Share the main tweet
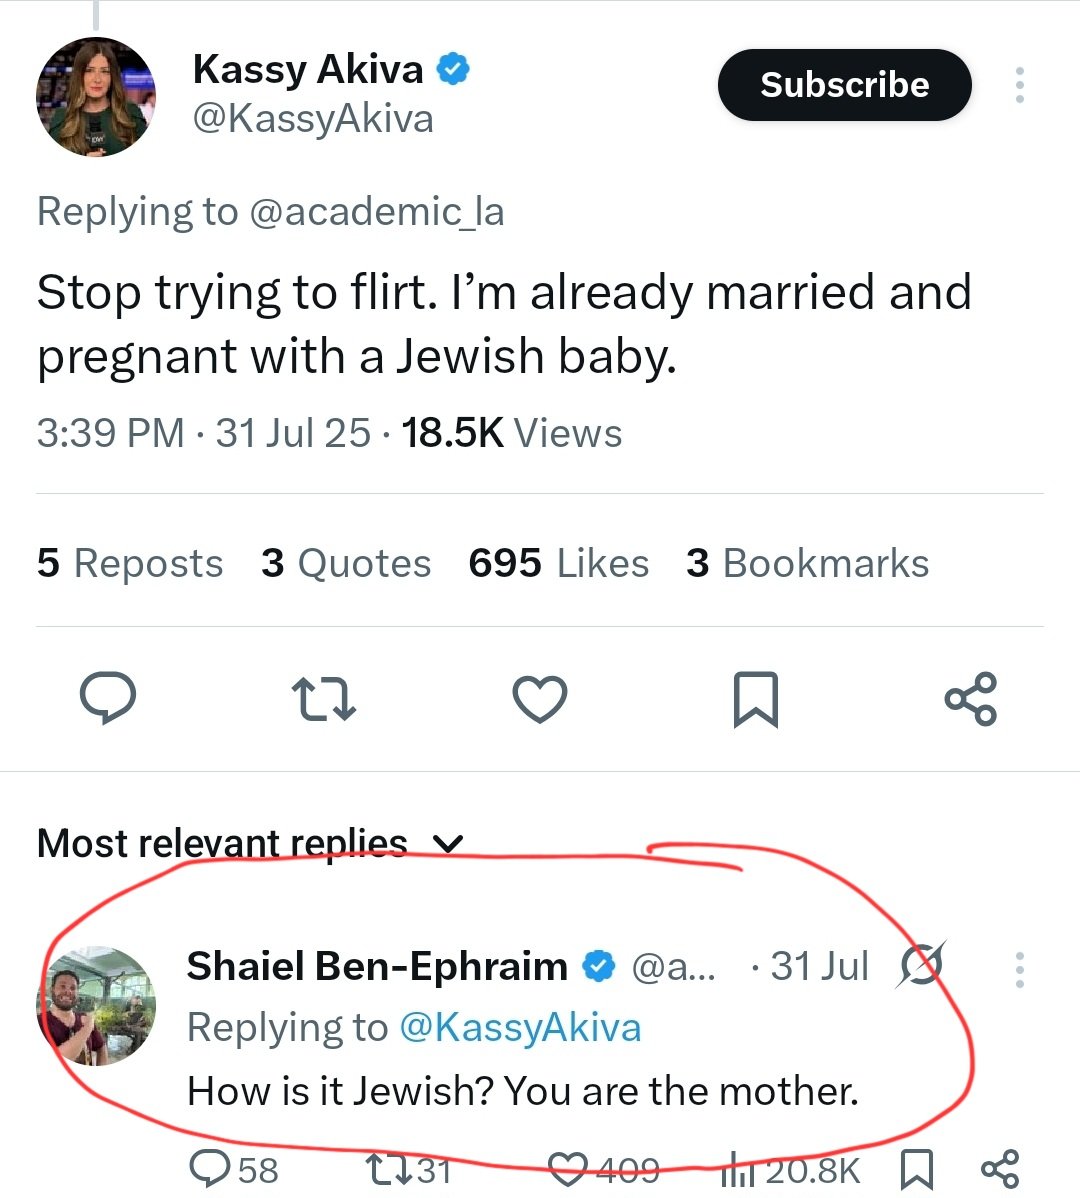 pyautogui.click(x=970, y=698)
